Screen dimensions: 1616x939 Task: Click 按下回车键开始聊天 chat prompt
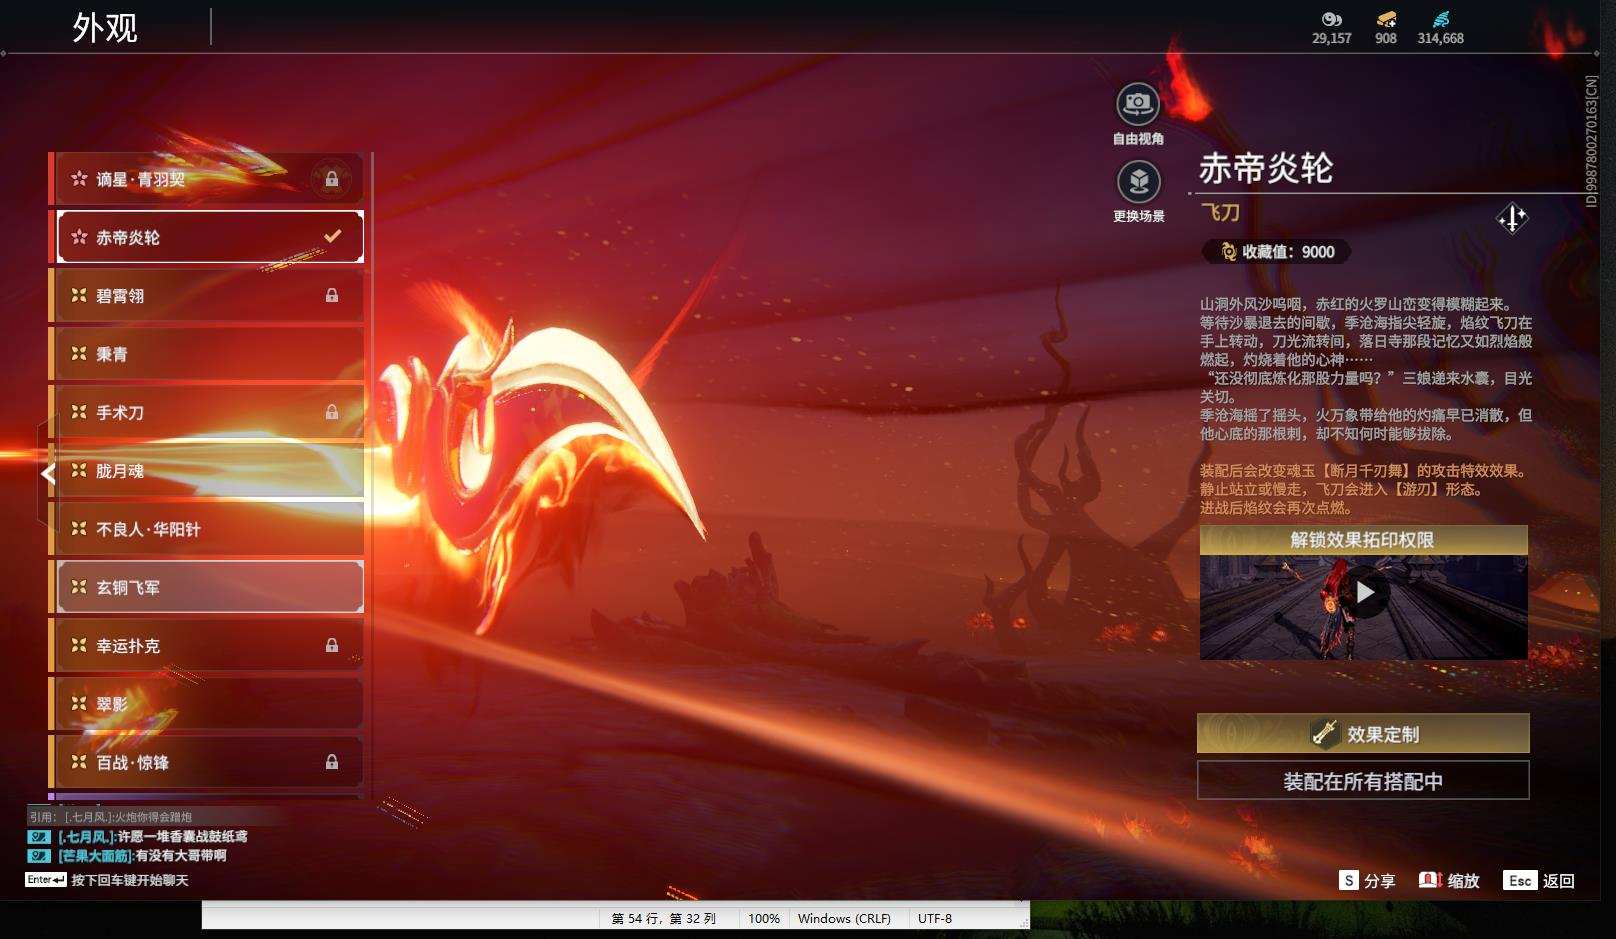coord(129,880)
